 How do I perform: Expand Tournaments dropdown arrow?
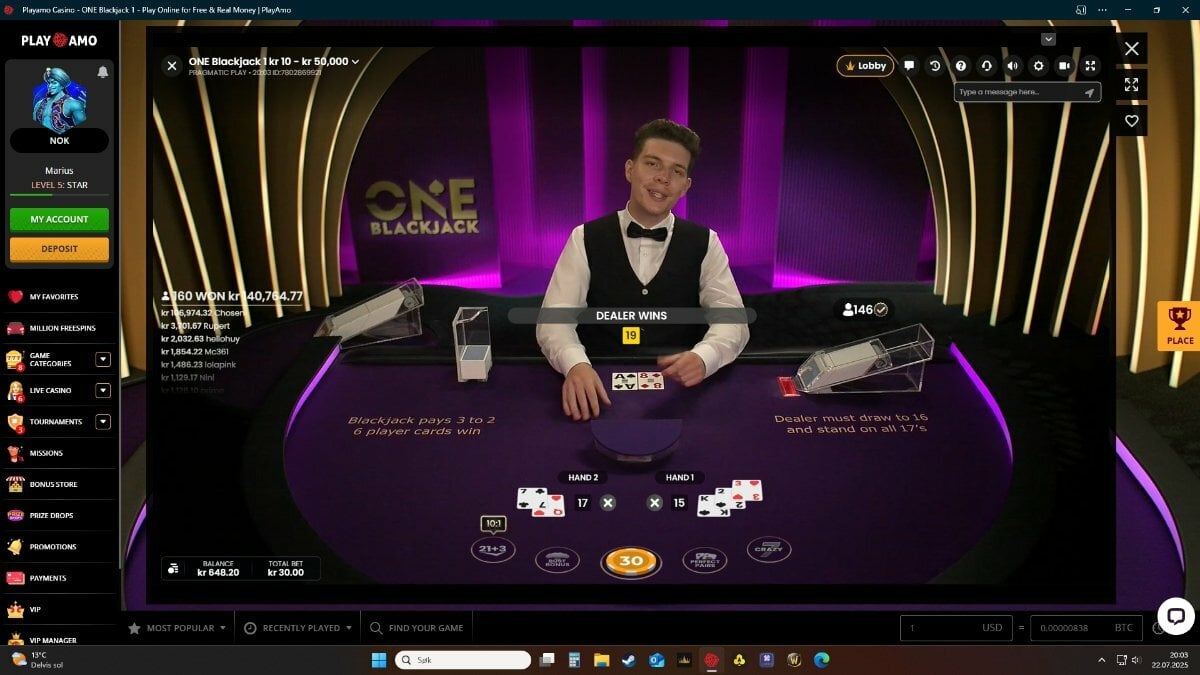(x=103, y=422)
